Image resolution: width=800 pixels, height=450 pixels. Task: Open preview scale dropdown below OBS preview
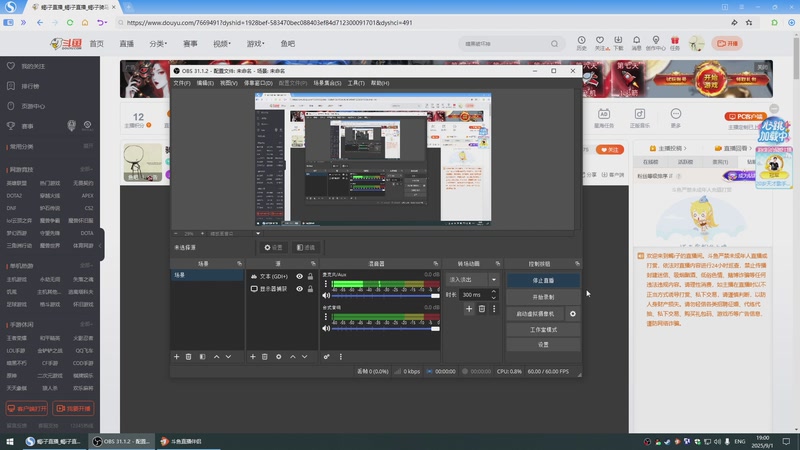[258, 234]
